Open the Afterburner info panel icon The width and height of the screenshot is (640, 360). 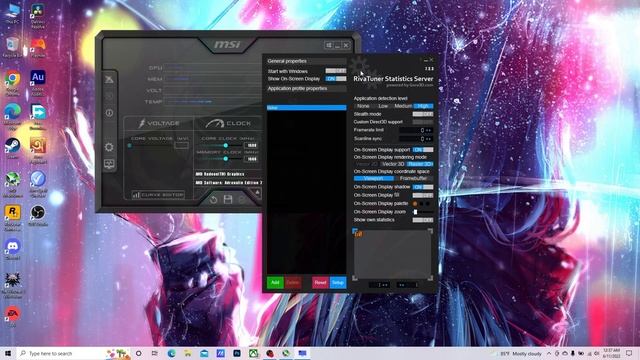(109, 113)
